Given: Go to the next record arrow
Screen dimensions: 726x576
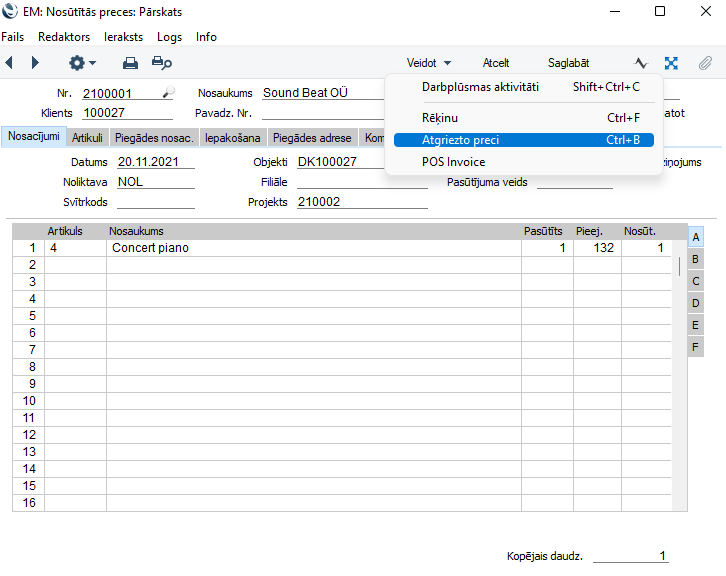Looking at the screenshot, I should [x=35, y=63].
